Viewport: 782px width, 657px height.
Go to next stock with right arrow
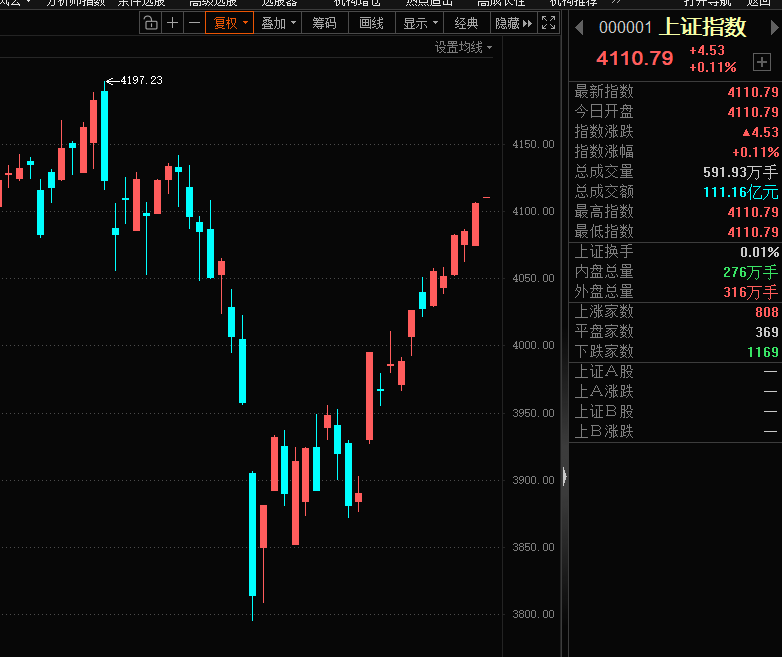tap(774, 28)
